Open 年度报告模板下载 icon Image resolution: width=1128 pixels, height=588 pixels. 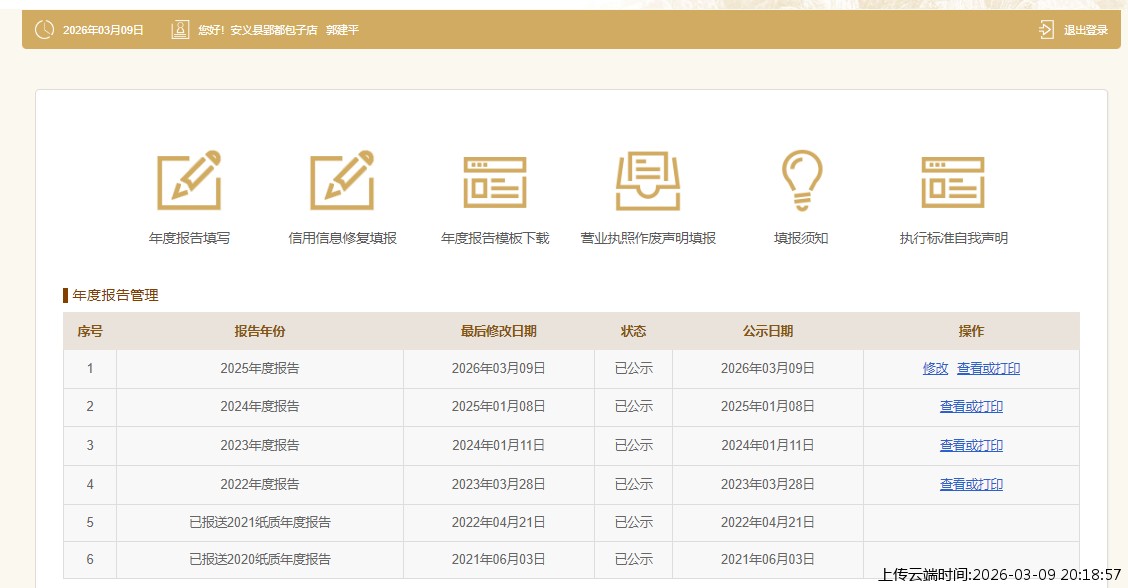coord(495,181)
